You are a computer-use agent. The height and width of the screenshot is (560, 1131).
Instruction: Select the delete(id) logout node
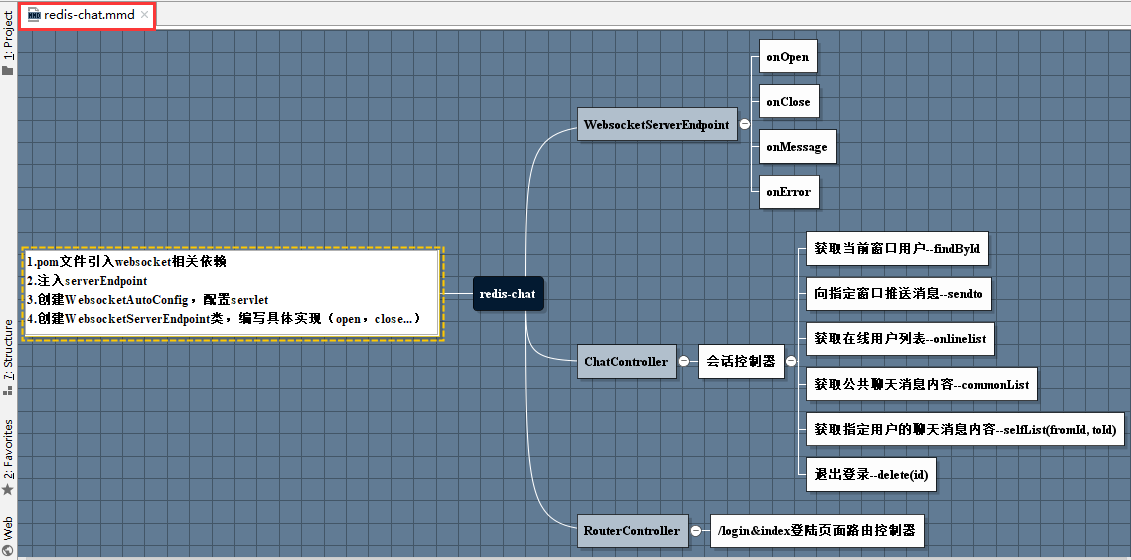tap(870, 475)
